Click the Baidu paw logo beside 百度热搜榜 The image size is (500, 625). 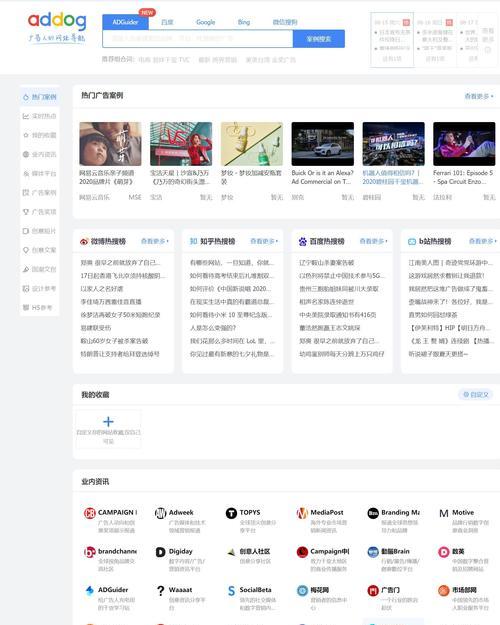[303, 241]
